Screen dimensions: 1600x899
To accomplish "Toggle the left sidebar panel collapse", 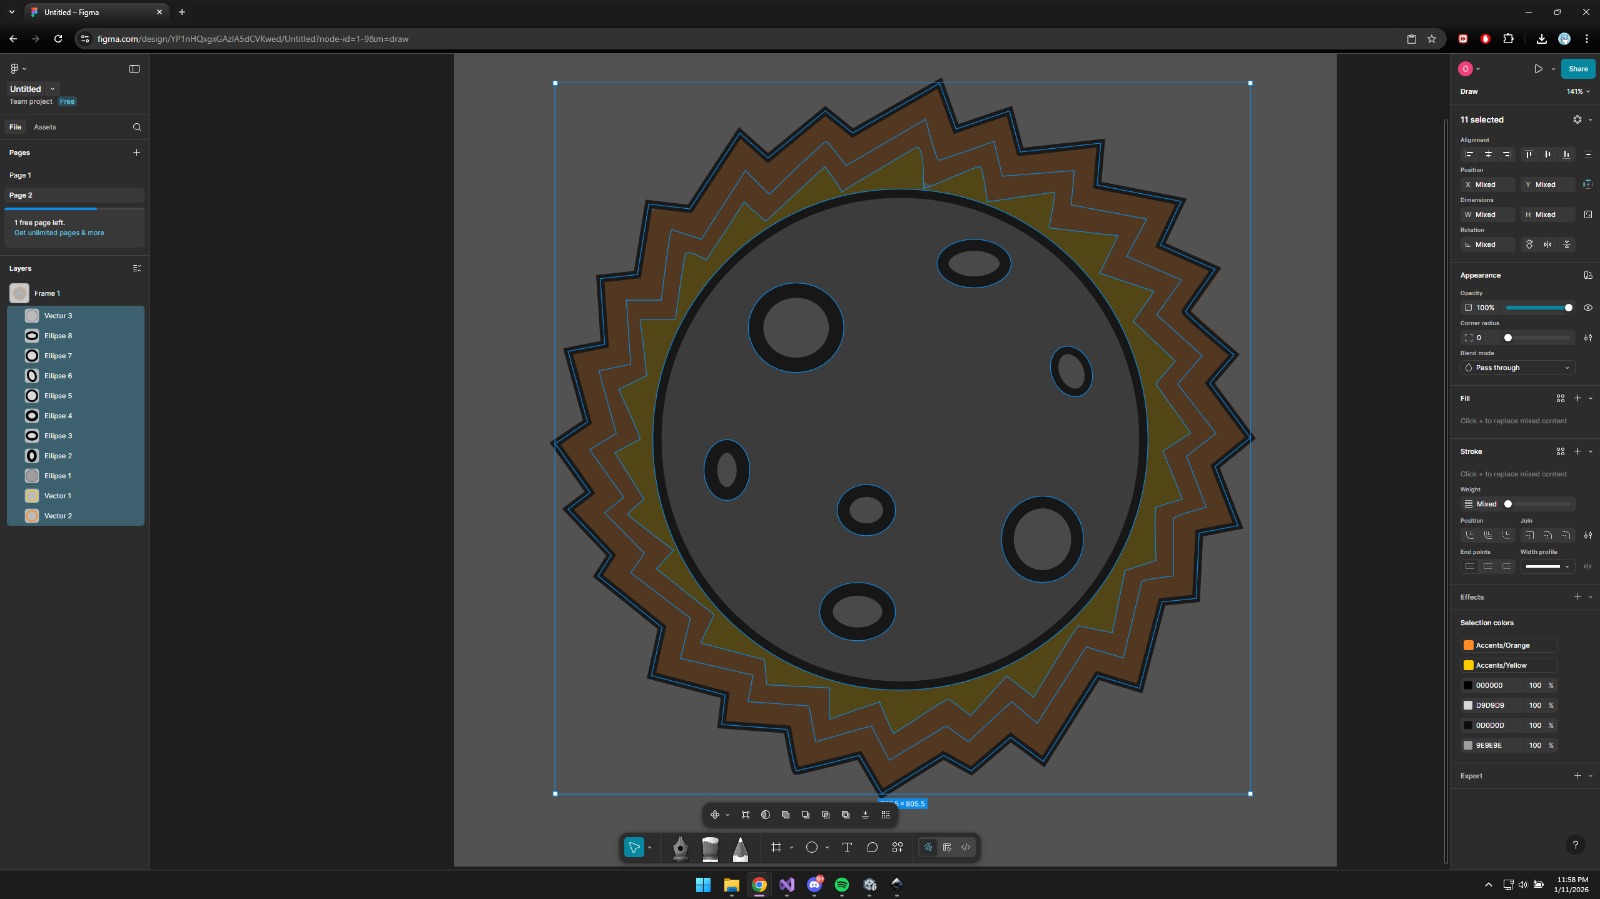I will coord(135,69).
